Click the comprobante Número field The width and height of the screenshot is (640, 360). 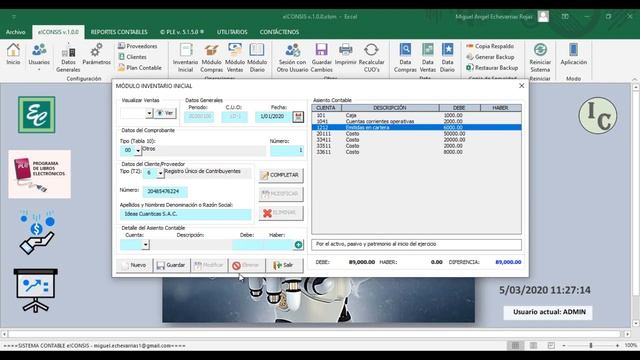click(287, 150)
